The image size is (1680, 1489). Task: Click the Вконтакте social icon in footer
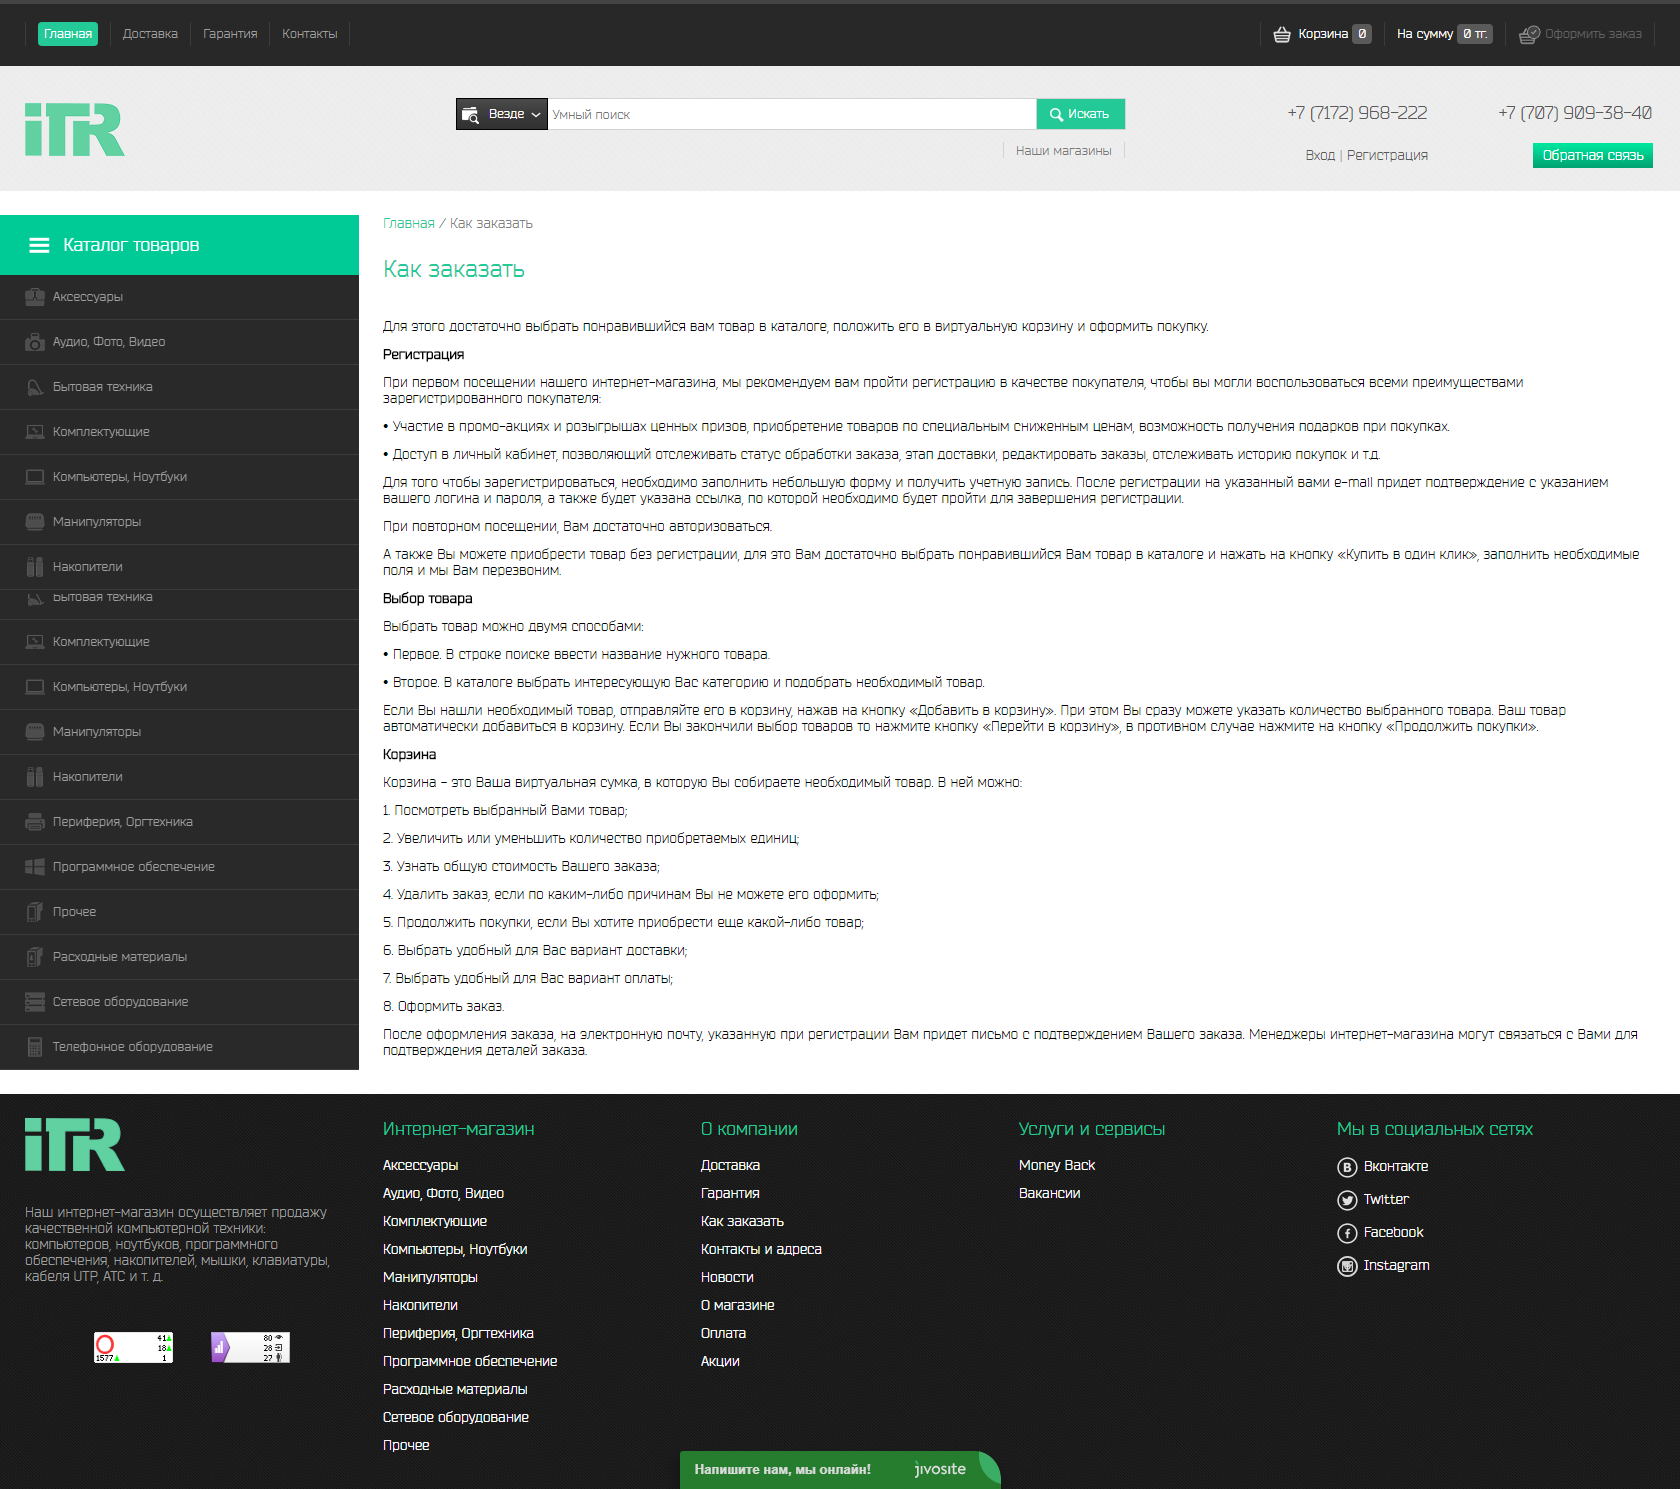pyautogui.click(x=1347, y=1167)
